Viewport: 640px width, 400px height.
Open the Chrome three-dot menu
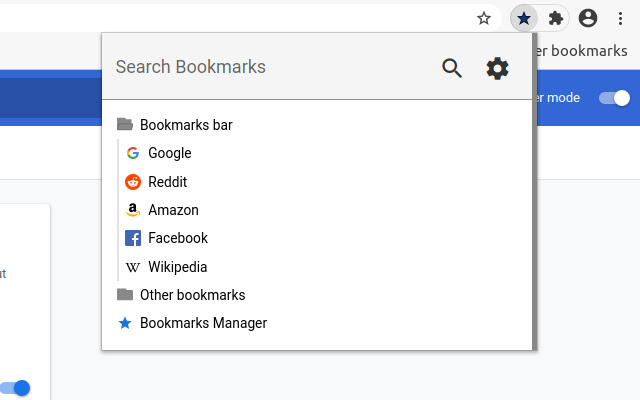[620, 17]
